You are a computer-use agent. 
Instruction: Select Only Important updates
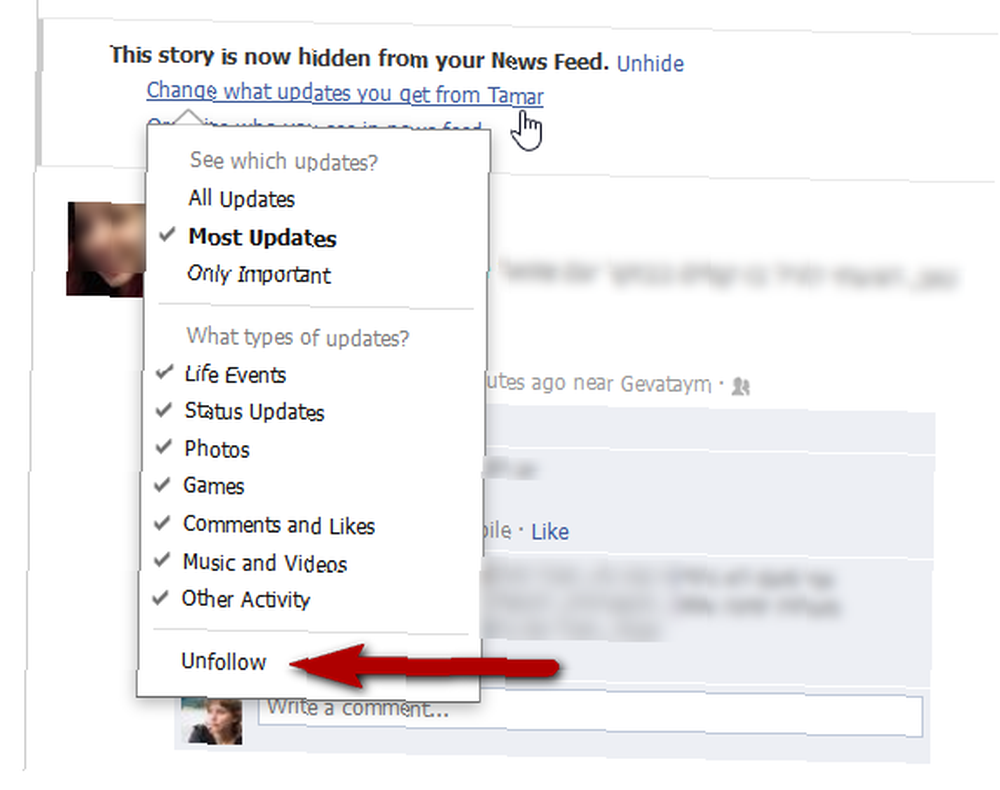pos(258,274)
